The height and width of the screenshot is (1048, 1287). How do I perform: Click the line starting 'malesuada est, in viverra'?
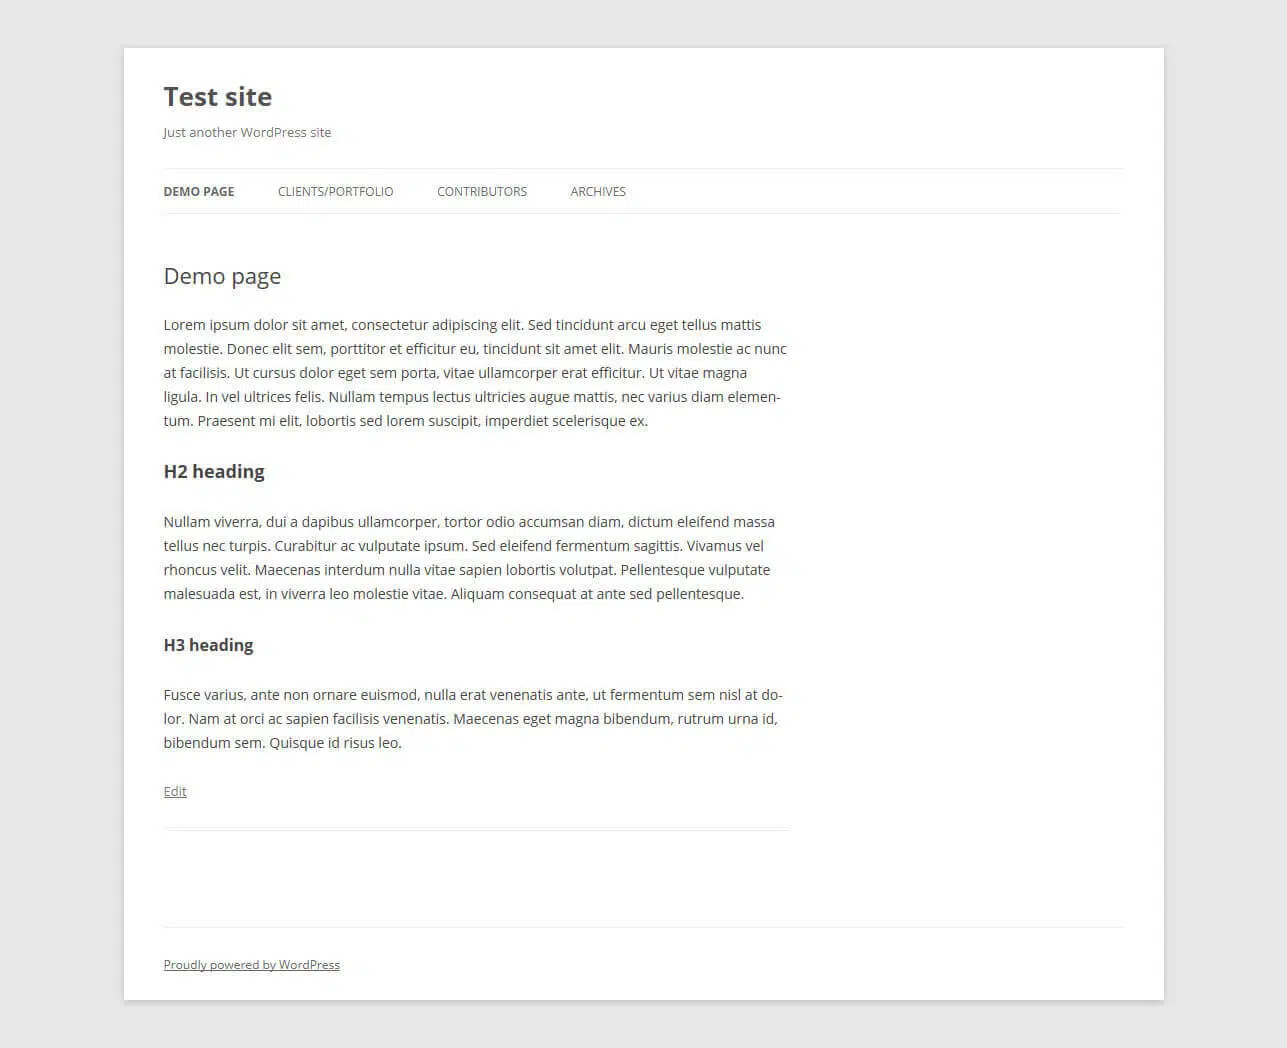453,594
